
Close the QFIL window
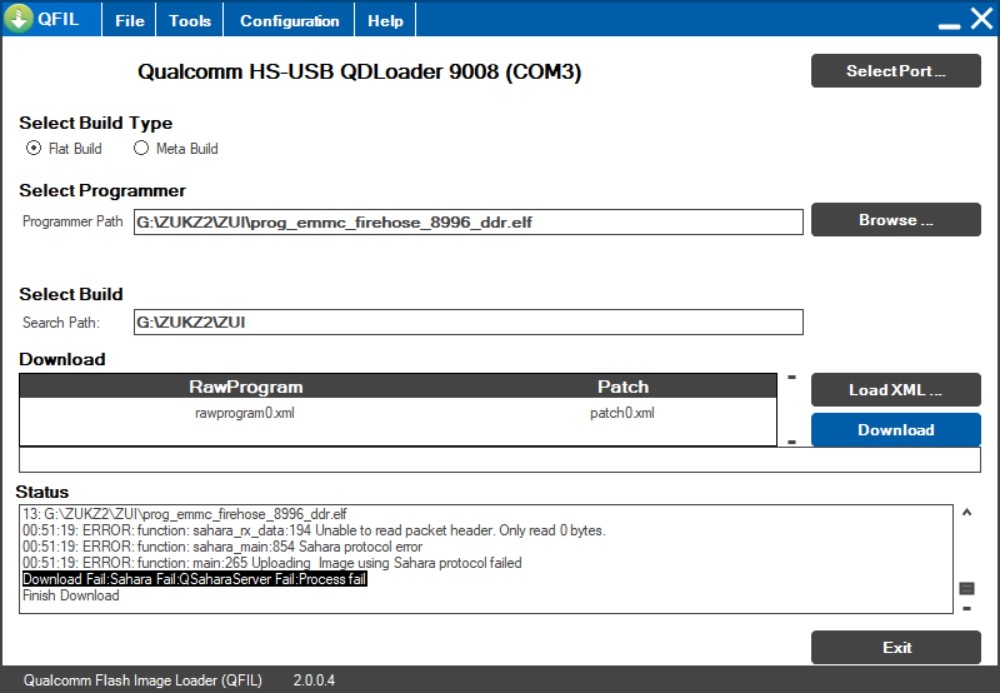click(982, 18)
